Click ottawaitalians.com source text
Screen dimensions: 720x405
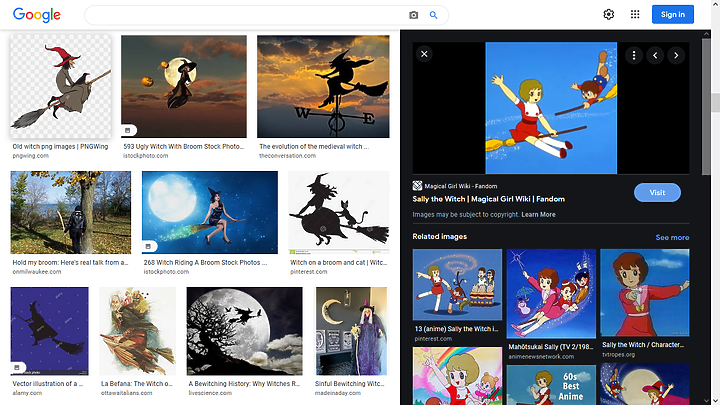[x=127, y=393]
